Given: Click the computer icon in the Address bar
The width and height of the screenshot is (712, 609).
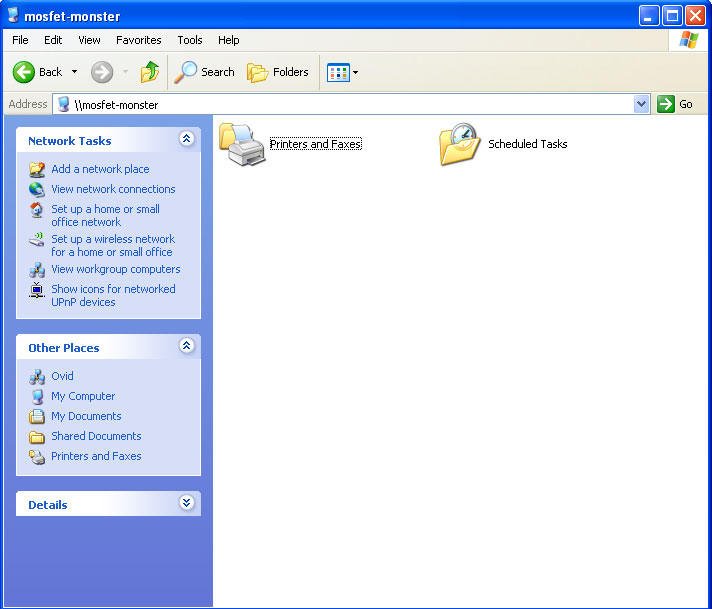Looking at the screenshot, I should [x=64, y=104].
